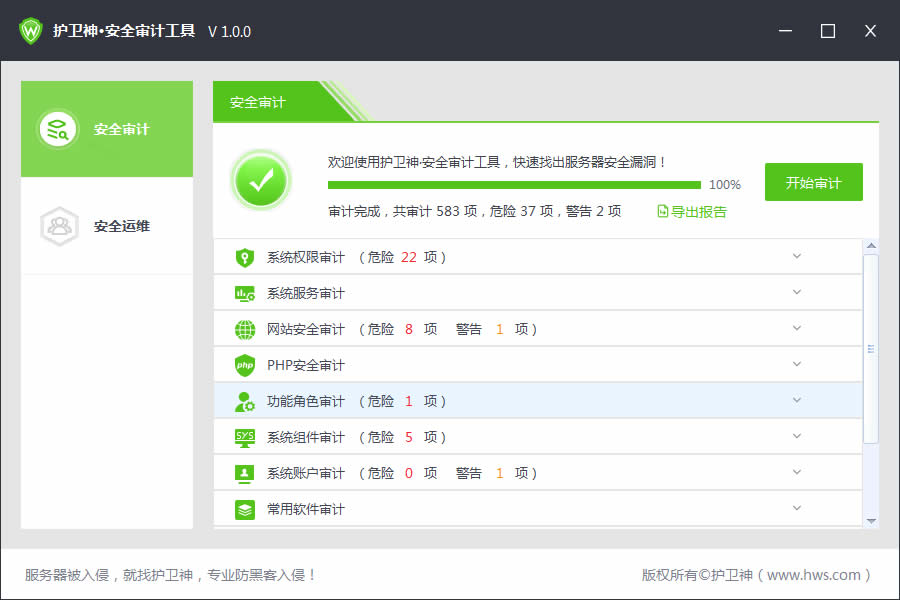Click the 审计完成 summary text
The width and height of the screenshot is (900, 600).
475,211
